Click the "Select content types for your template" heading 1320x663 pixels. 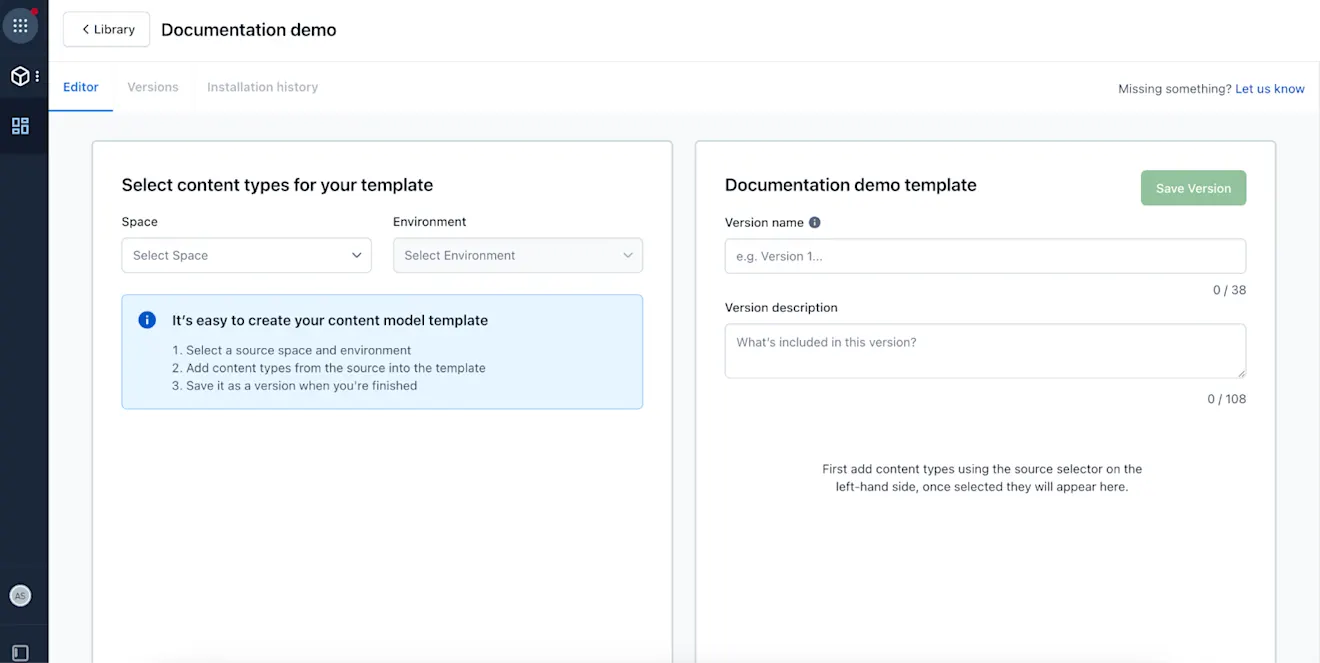[277, 185]
